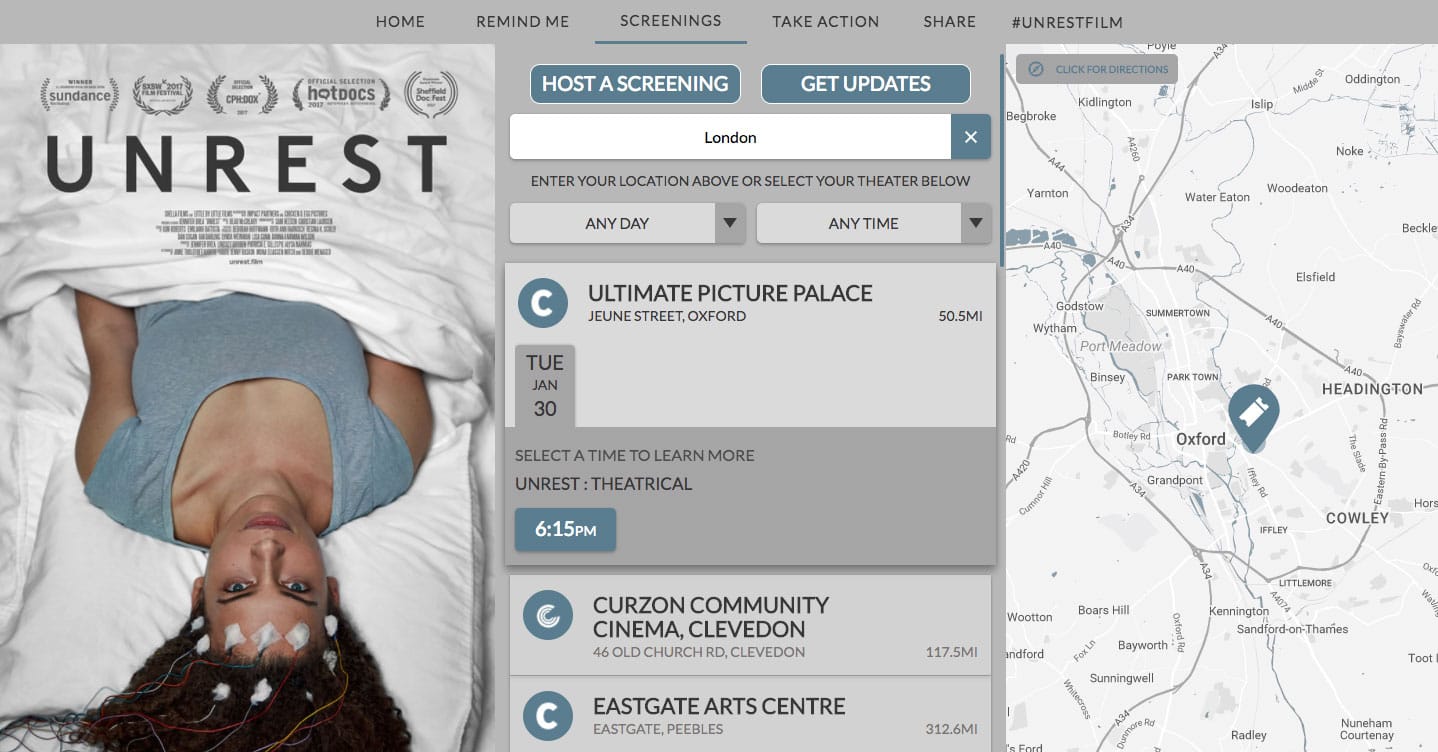The width and height of the screenshot is (1438, 752).
Task: Click the Curzon Community Cinema logo icon
Action: [548, 616]
